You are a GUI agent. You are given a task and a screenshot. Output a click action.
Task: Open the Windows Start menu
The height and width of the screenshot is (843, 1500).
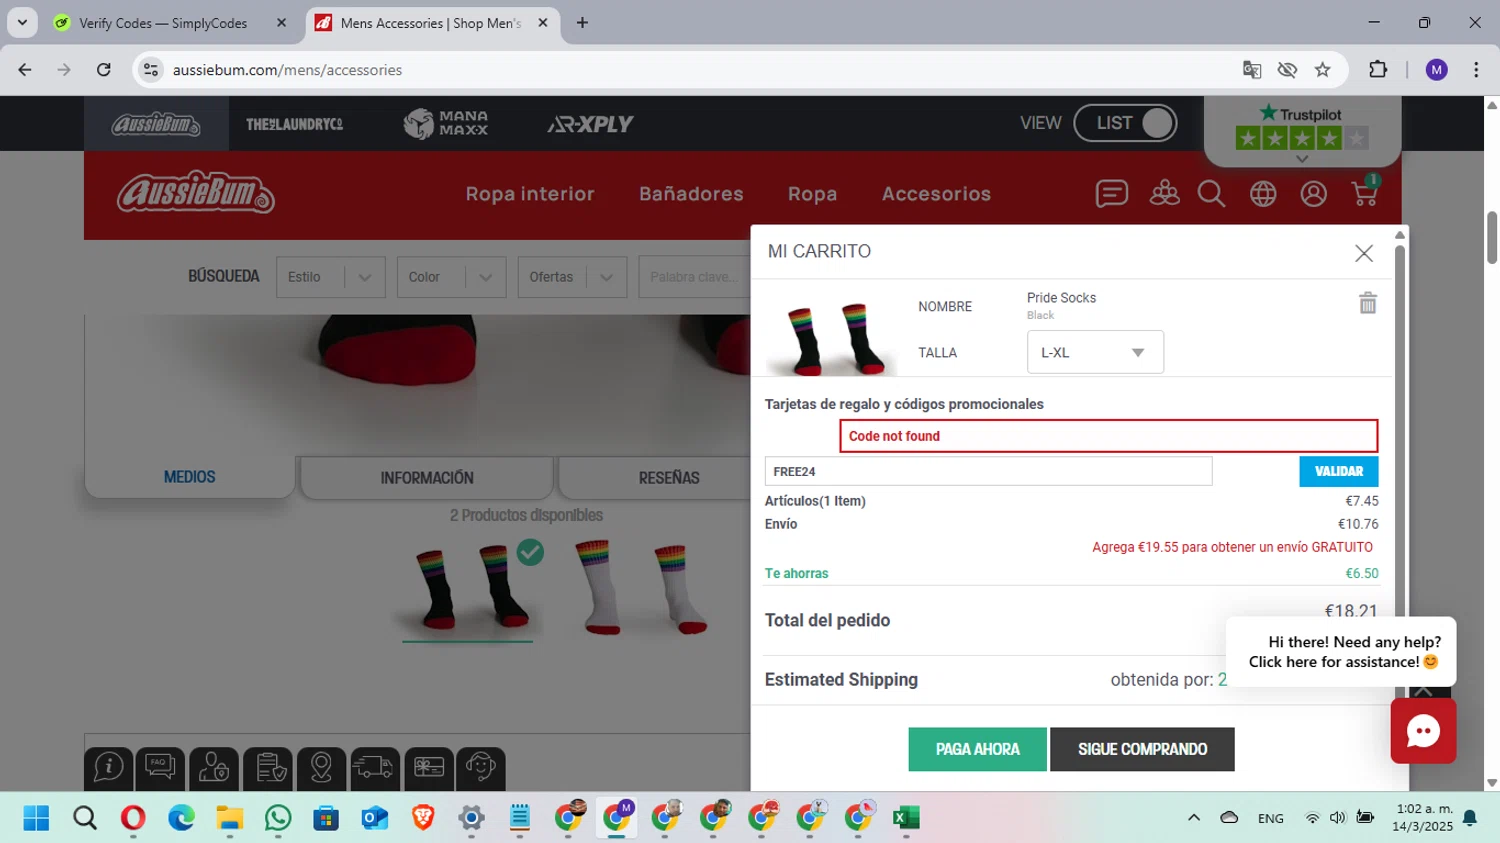tap(36, 818)
